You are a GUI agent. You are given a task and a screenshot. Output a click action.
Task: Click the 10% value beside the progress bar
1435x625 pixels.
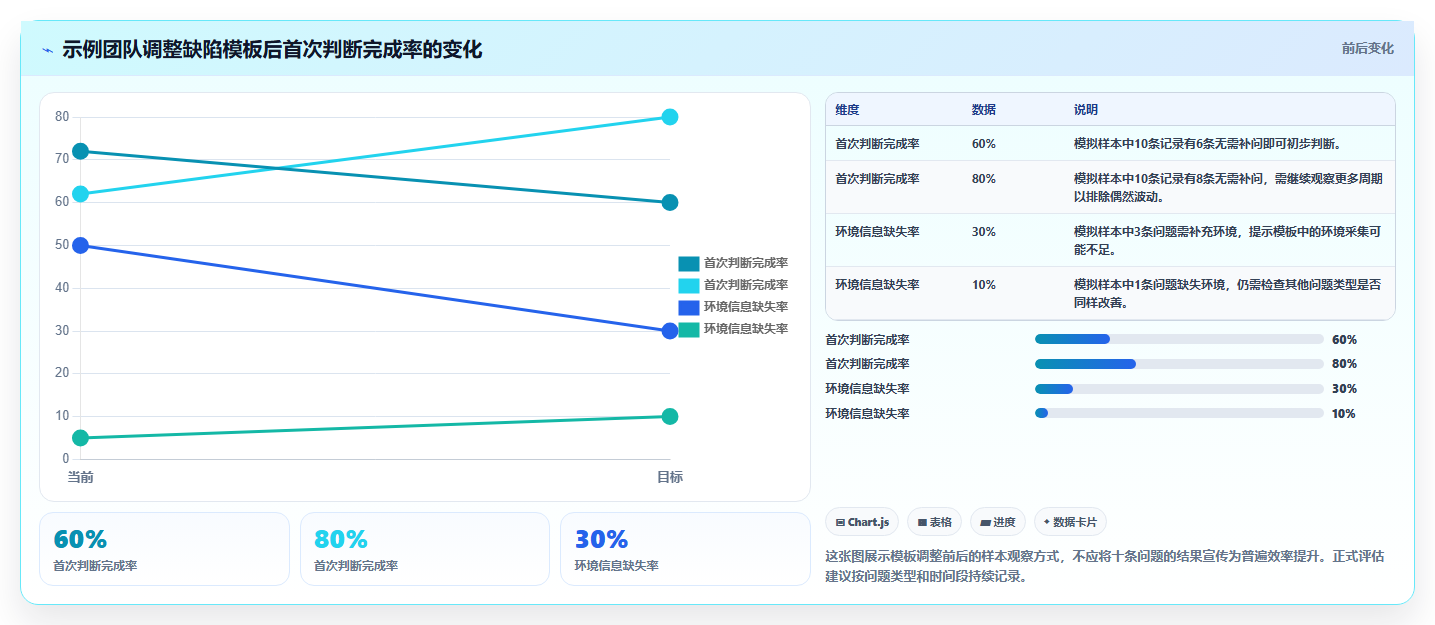(x=1344, y=414)
